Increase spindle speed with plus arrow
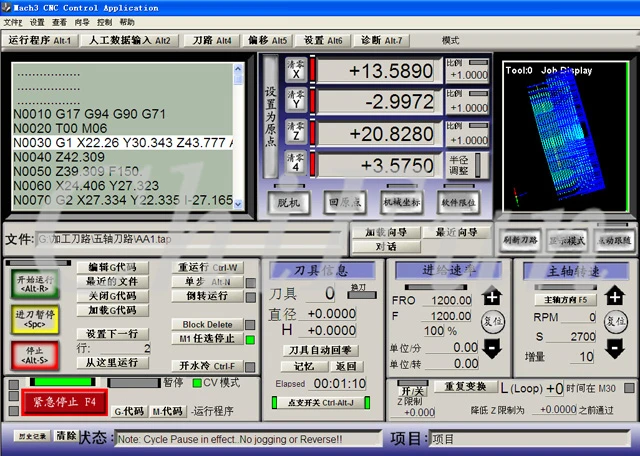This screenshot has height=456, width=640. pos(615,296)
